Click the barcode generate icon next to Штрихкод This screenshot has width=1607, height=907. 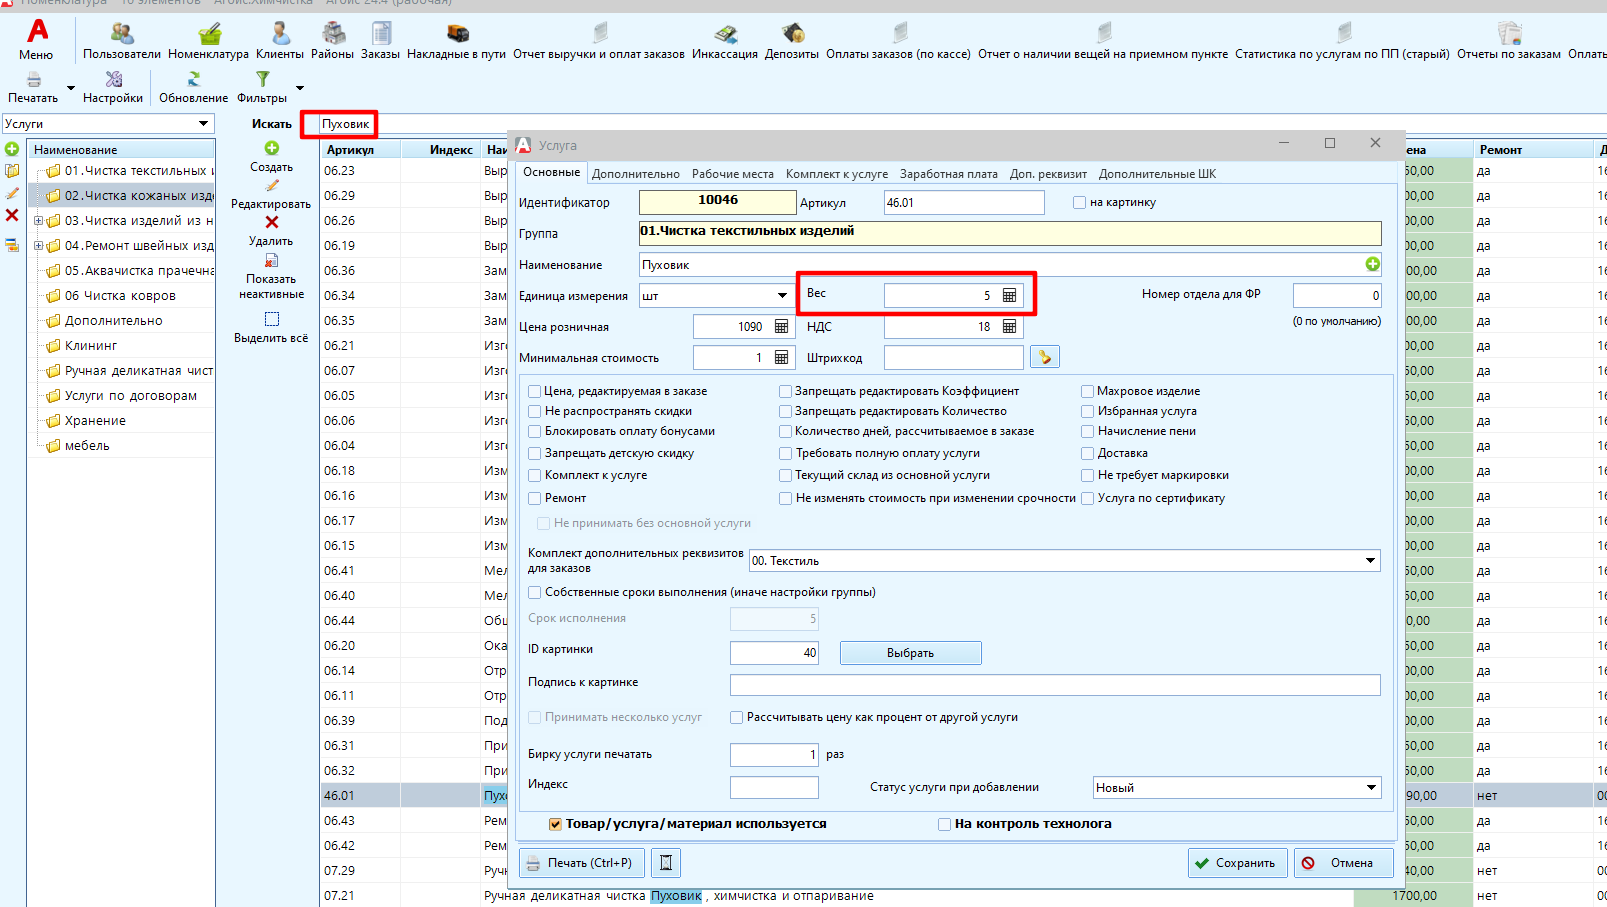click(x=1044, y=357)
